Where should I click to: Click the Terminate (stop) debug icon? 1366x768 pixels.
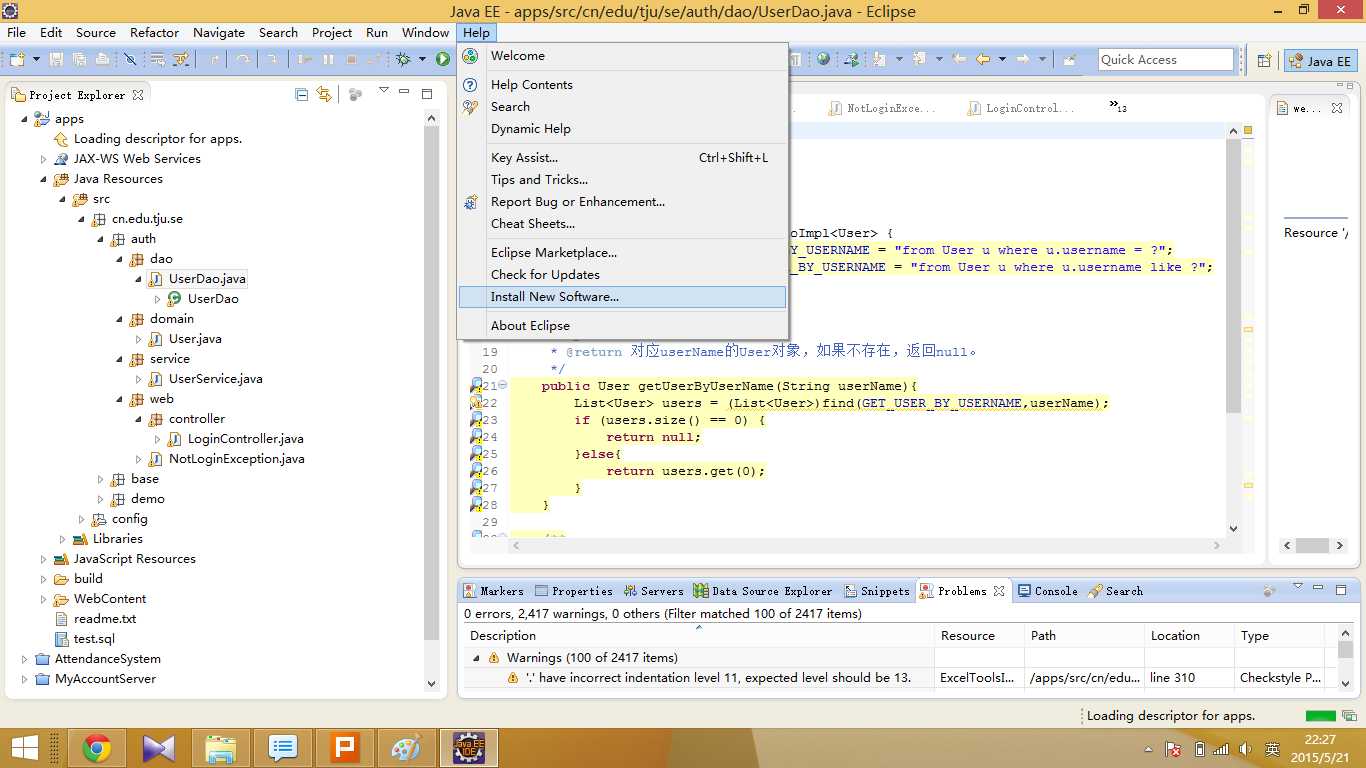point(352,60)
